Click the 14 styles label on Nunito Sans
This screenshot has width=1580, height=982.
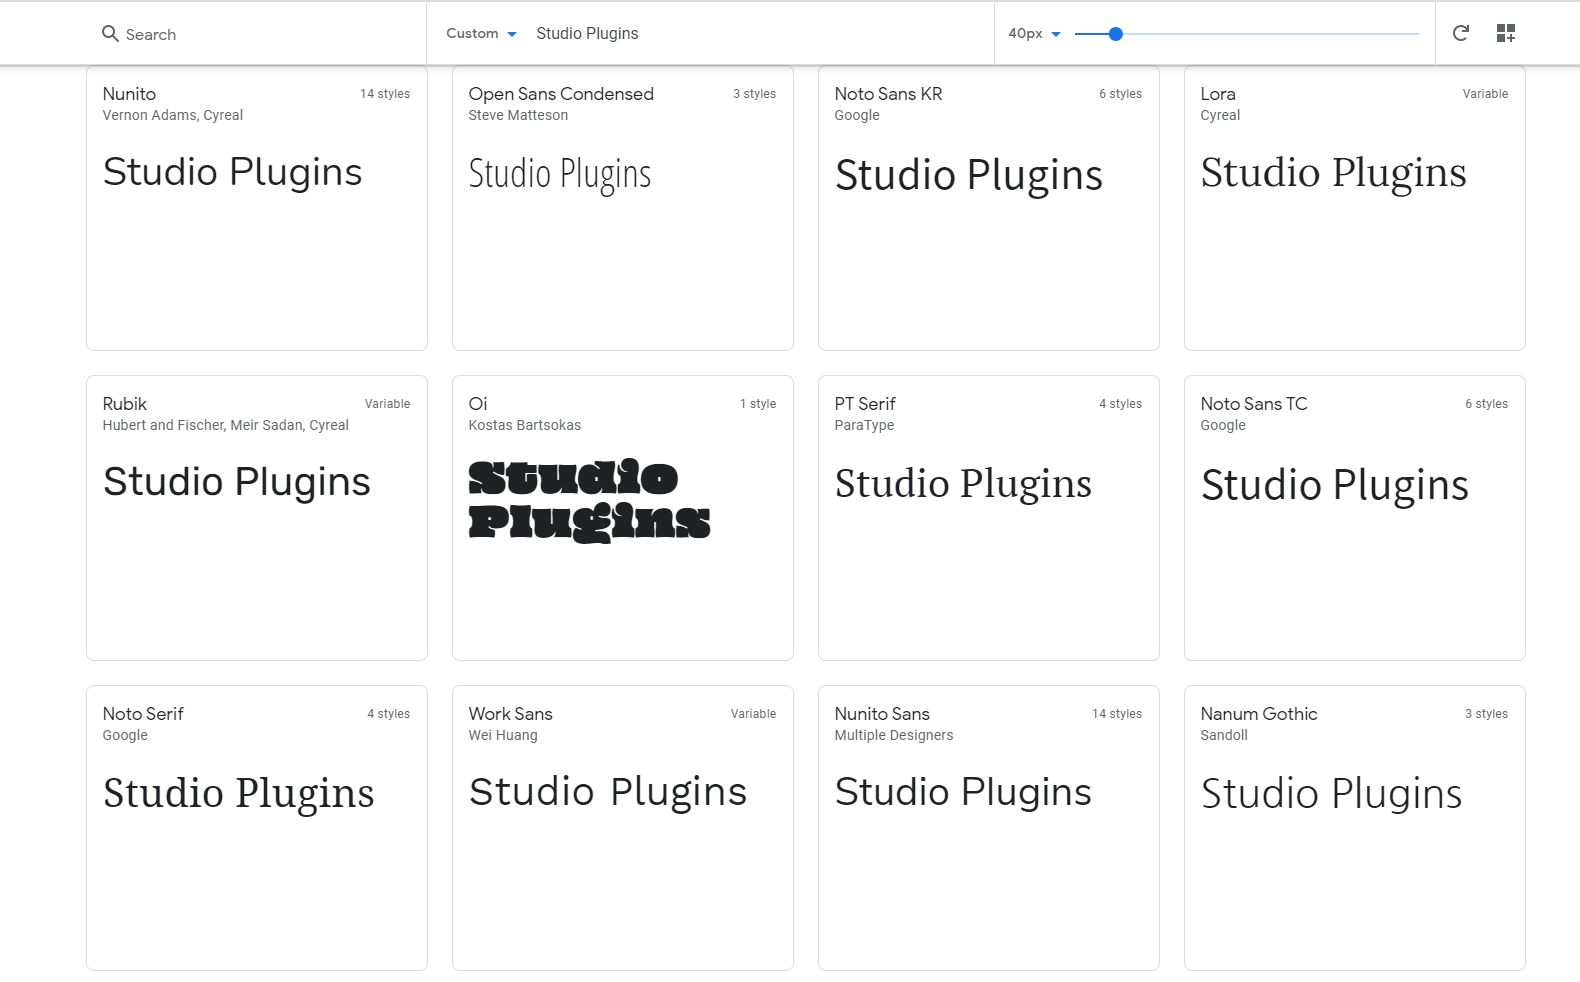tap(1117, 714)
